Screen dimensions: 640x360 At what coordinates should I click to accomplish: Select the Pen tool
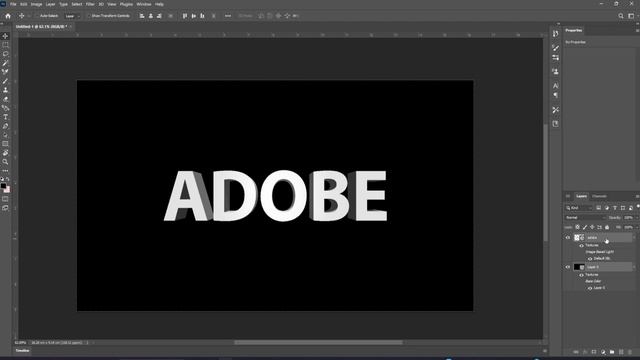click(5, 126)
